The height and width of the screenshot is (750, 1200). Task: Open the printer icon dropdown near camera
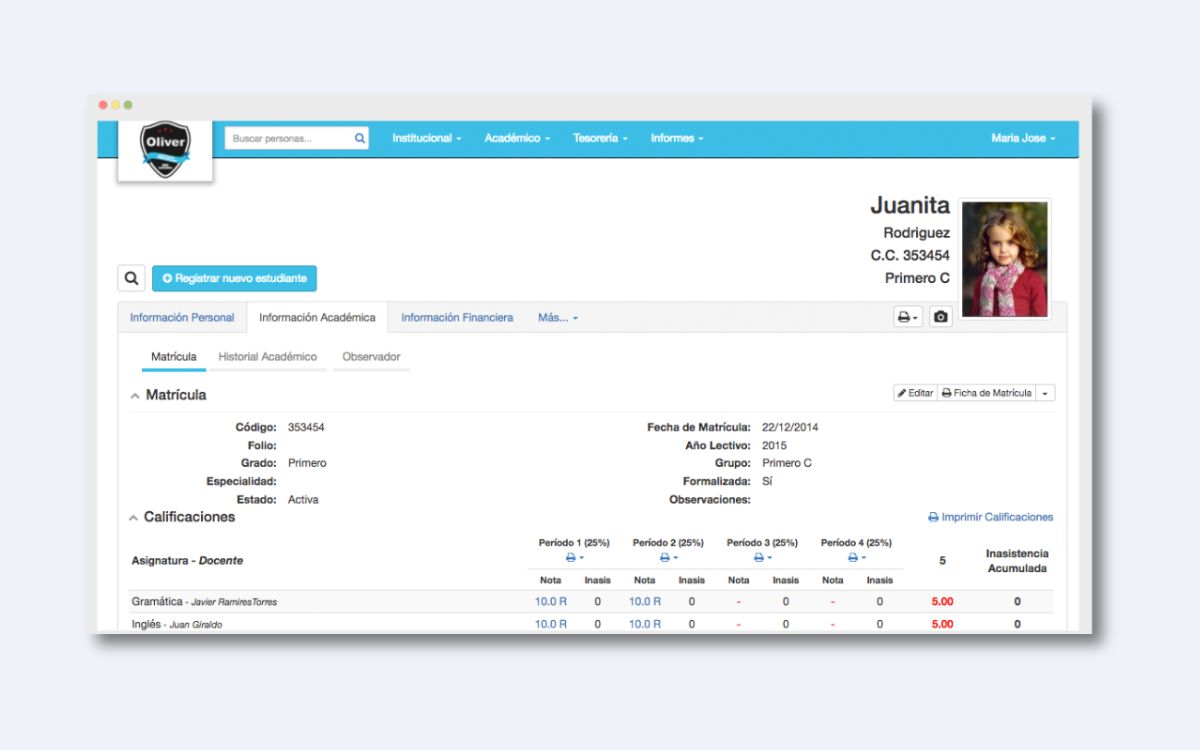click(x=907, y=317)
